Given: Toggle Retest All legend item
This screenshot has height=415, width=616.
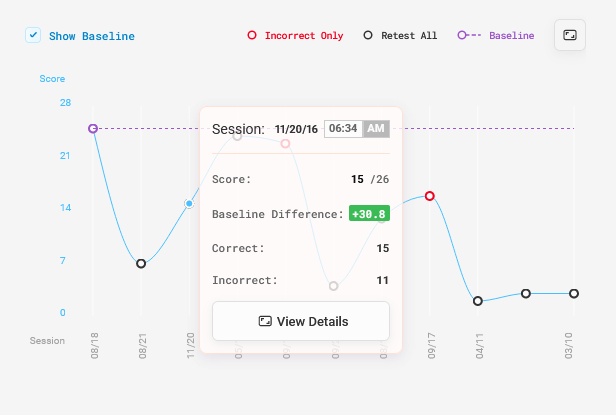Looking at the screenshot, I should pyautogui.click(x=400, y=35).
